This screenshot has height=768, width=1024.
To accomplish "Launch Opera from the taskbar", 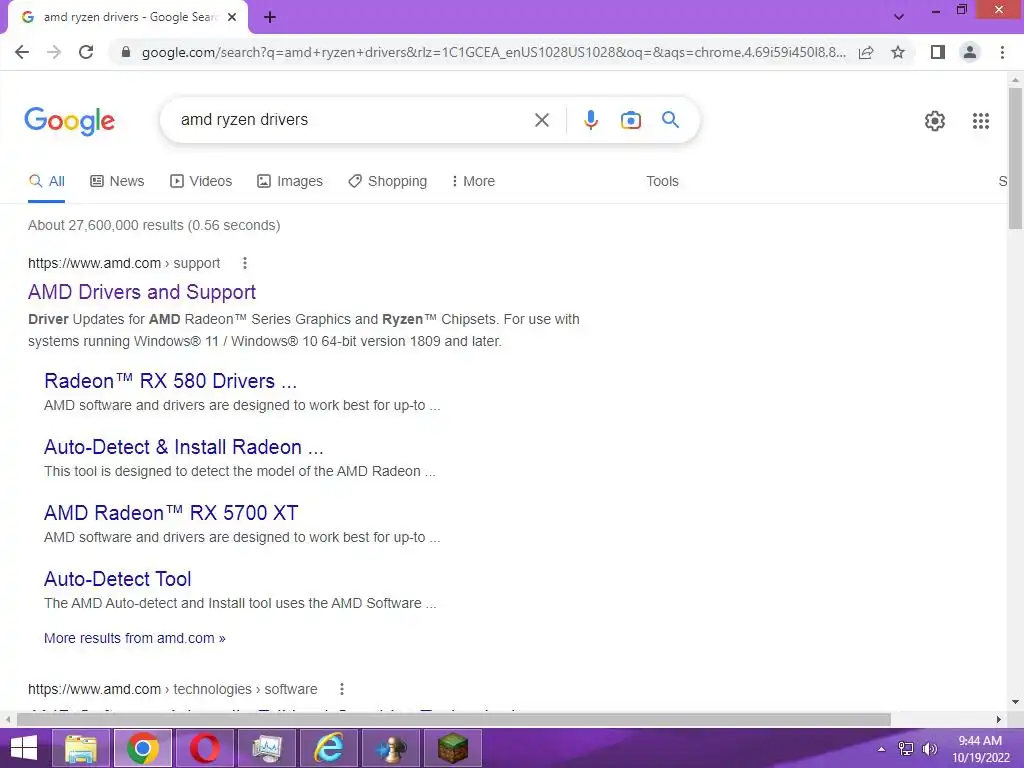I will click(x=205, y=748).
